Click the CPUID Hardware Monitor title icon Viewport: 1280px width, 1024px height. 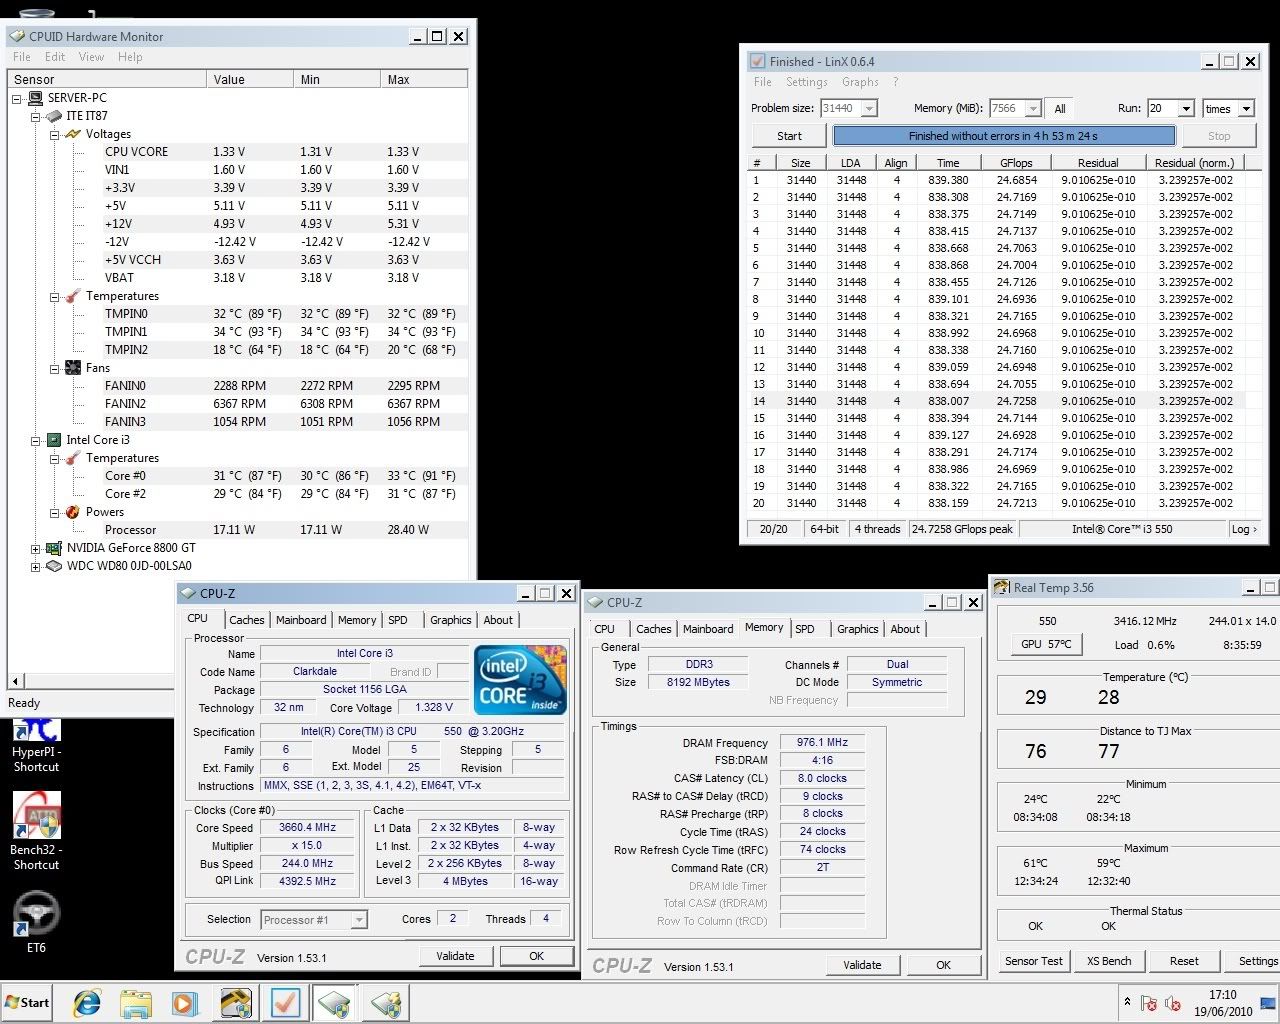(17, 36)
